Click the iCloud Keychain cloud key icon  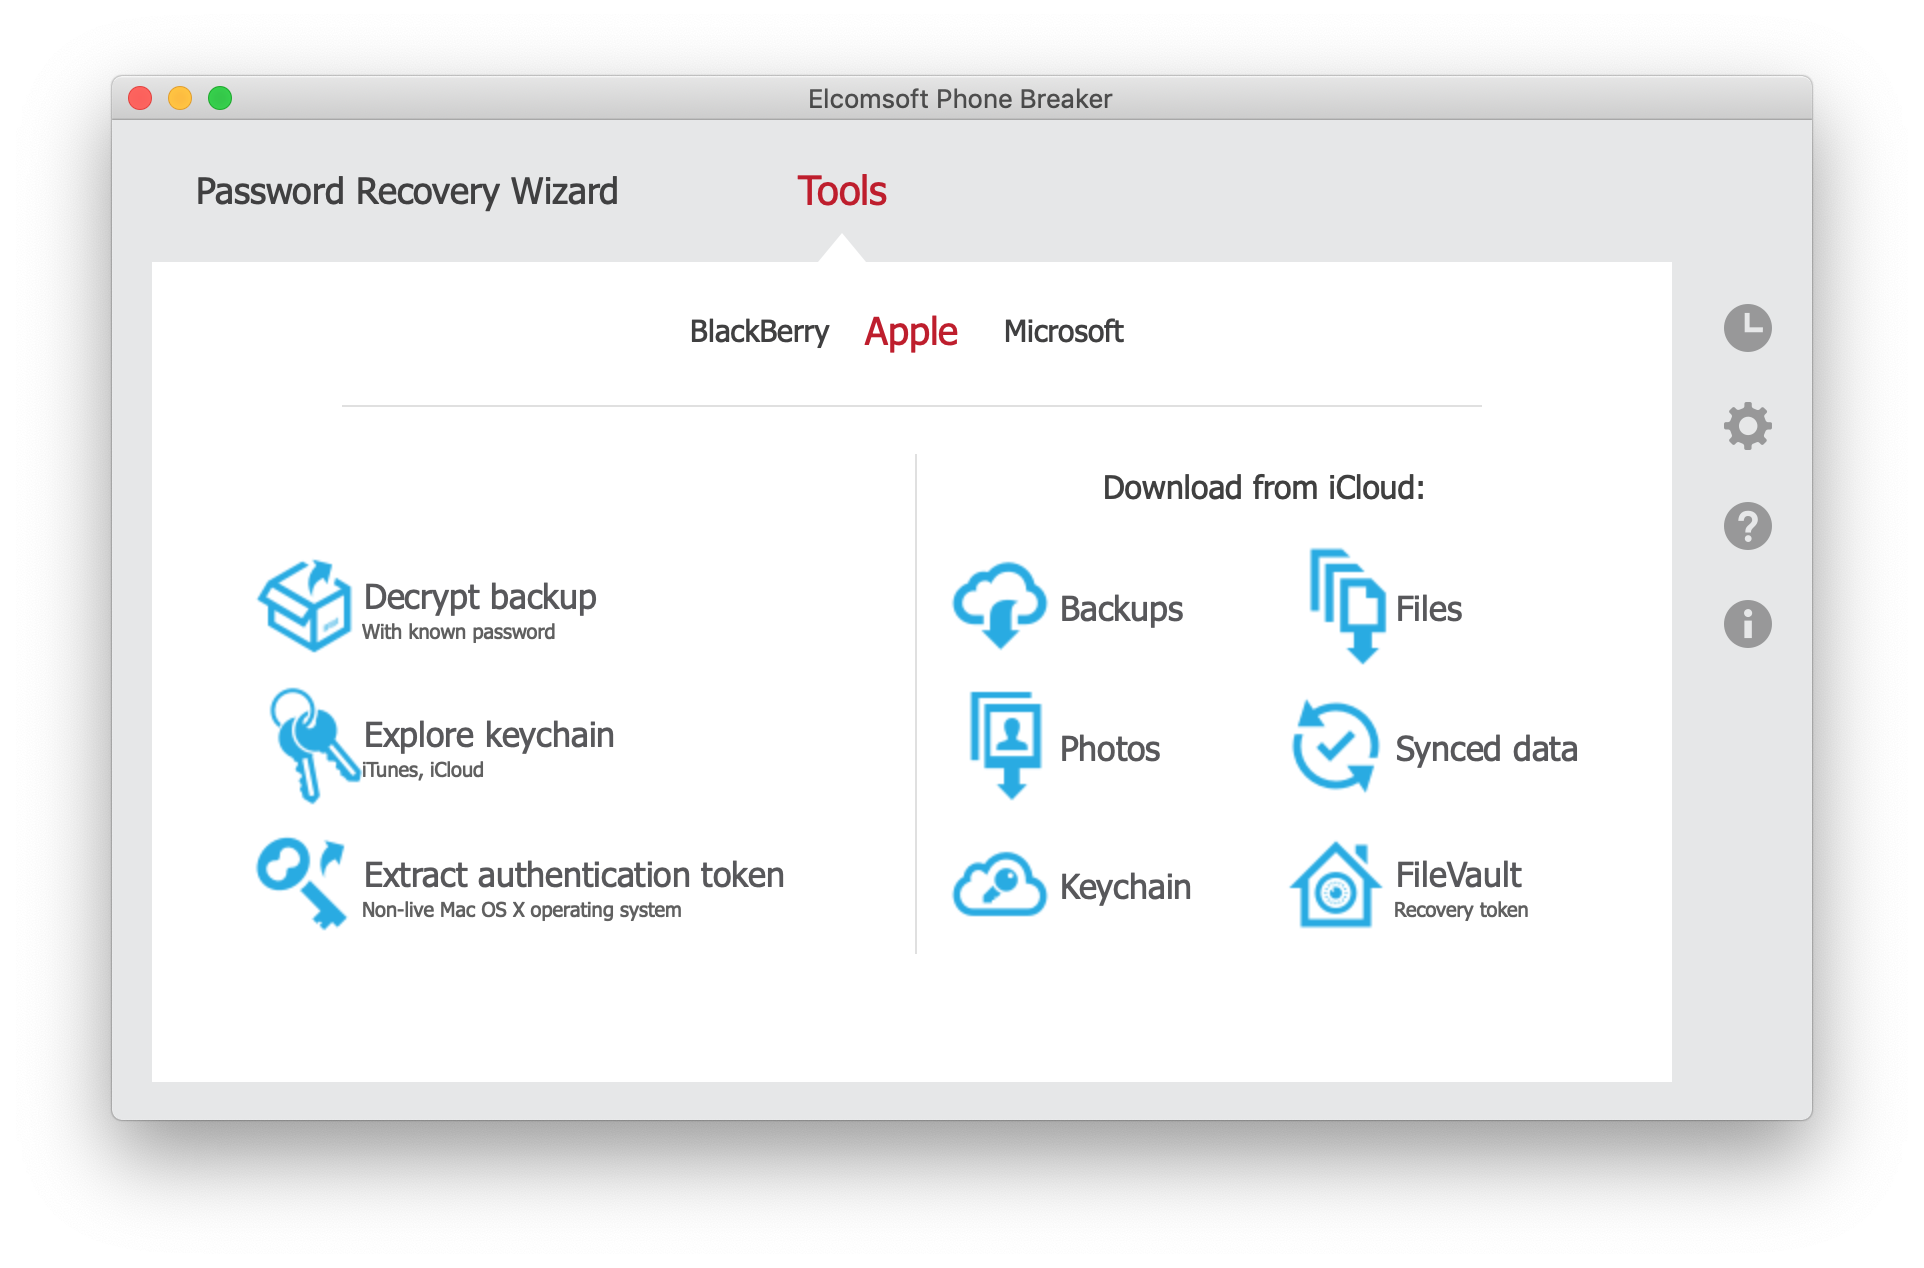(999, 884)
